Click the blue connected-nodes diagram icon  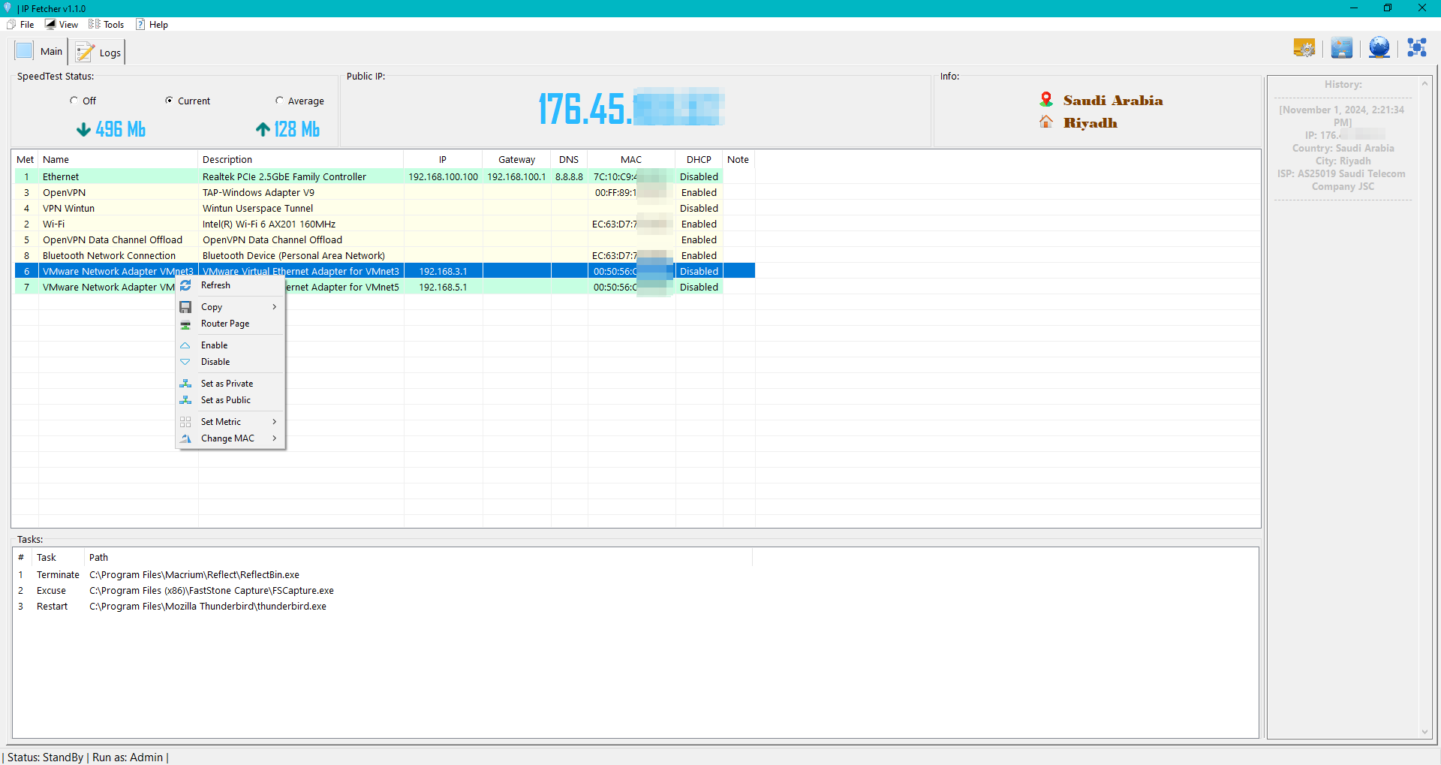[1417, 48]
